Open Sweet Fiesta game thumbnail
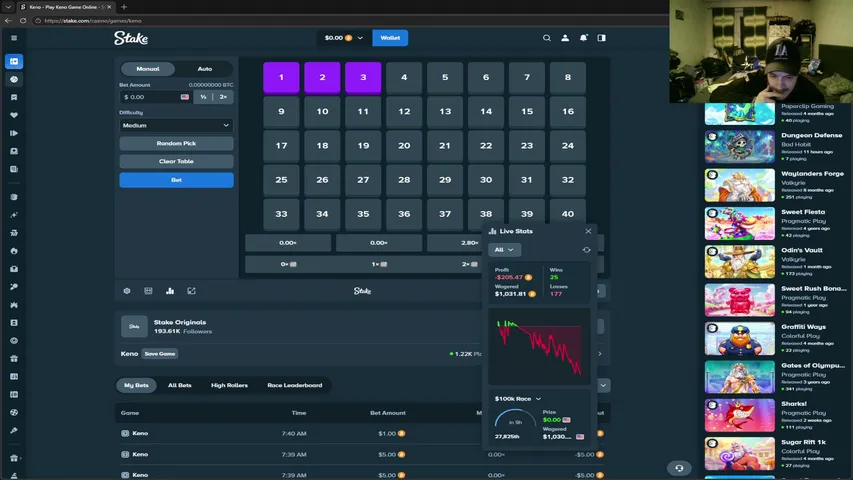853x480 pixels. tap(739, 224)
